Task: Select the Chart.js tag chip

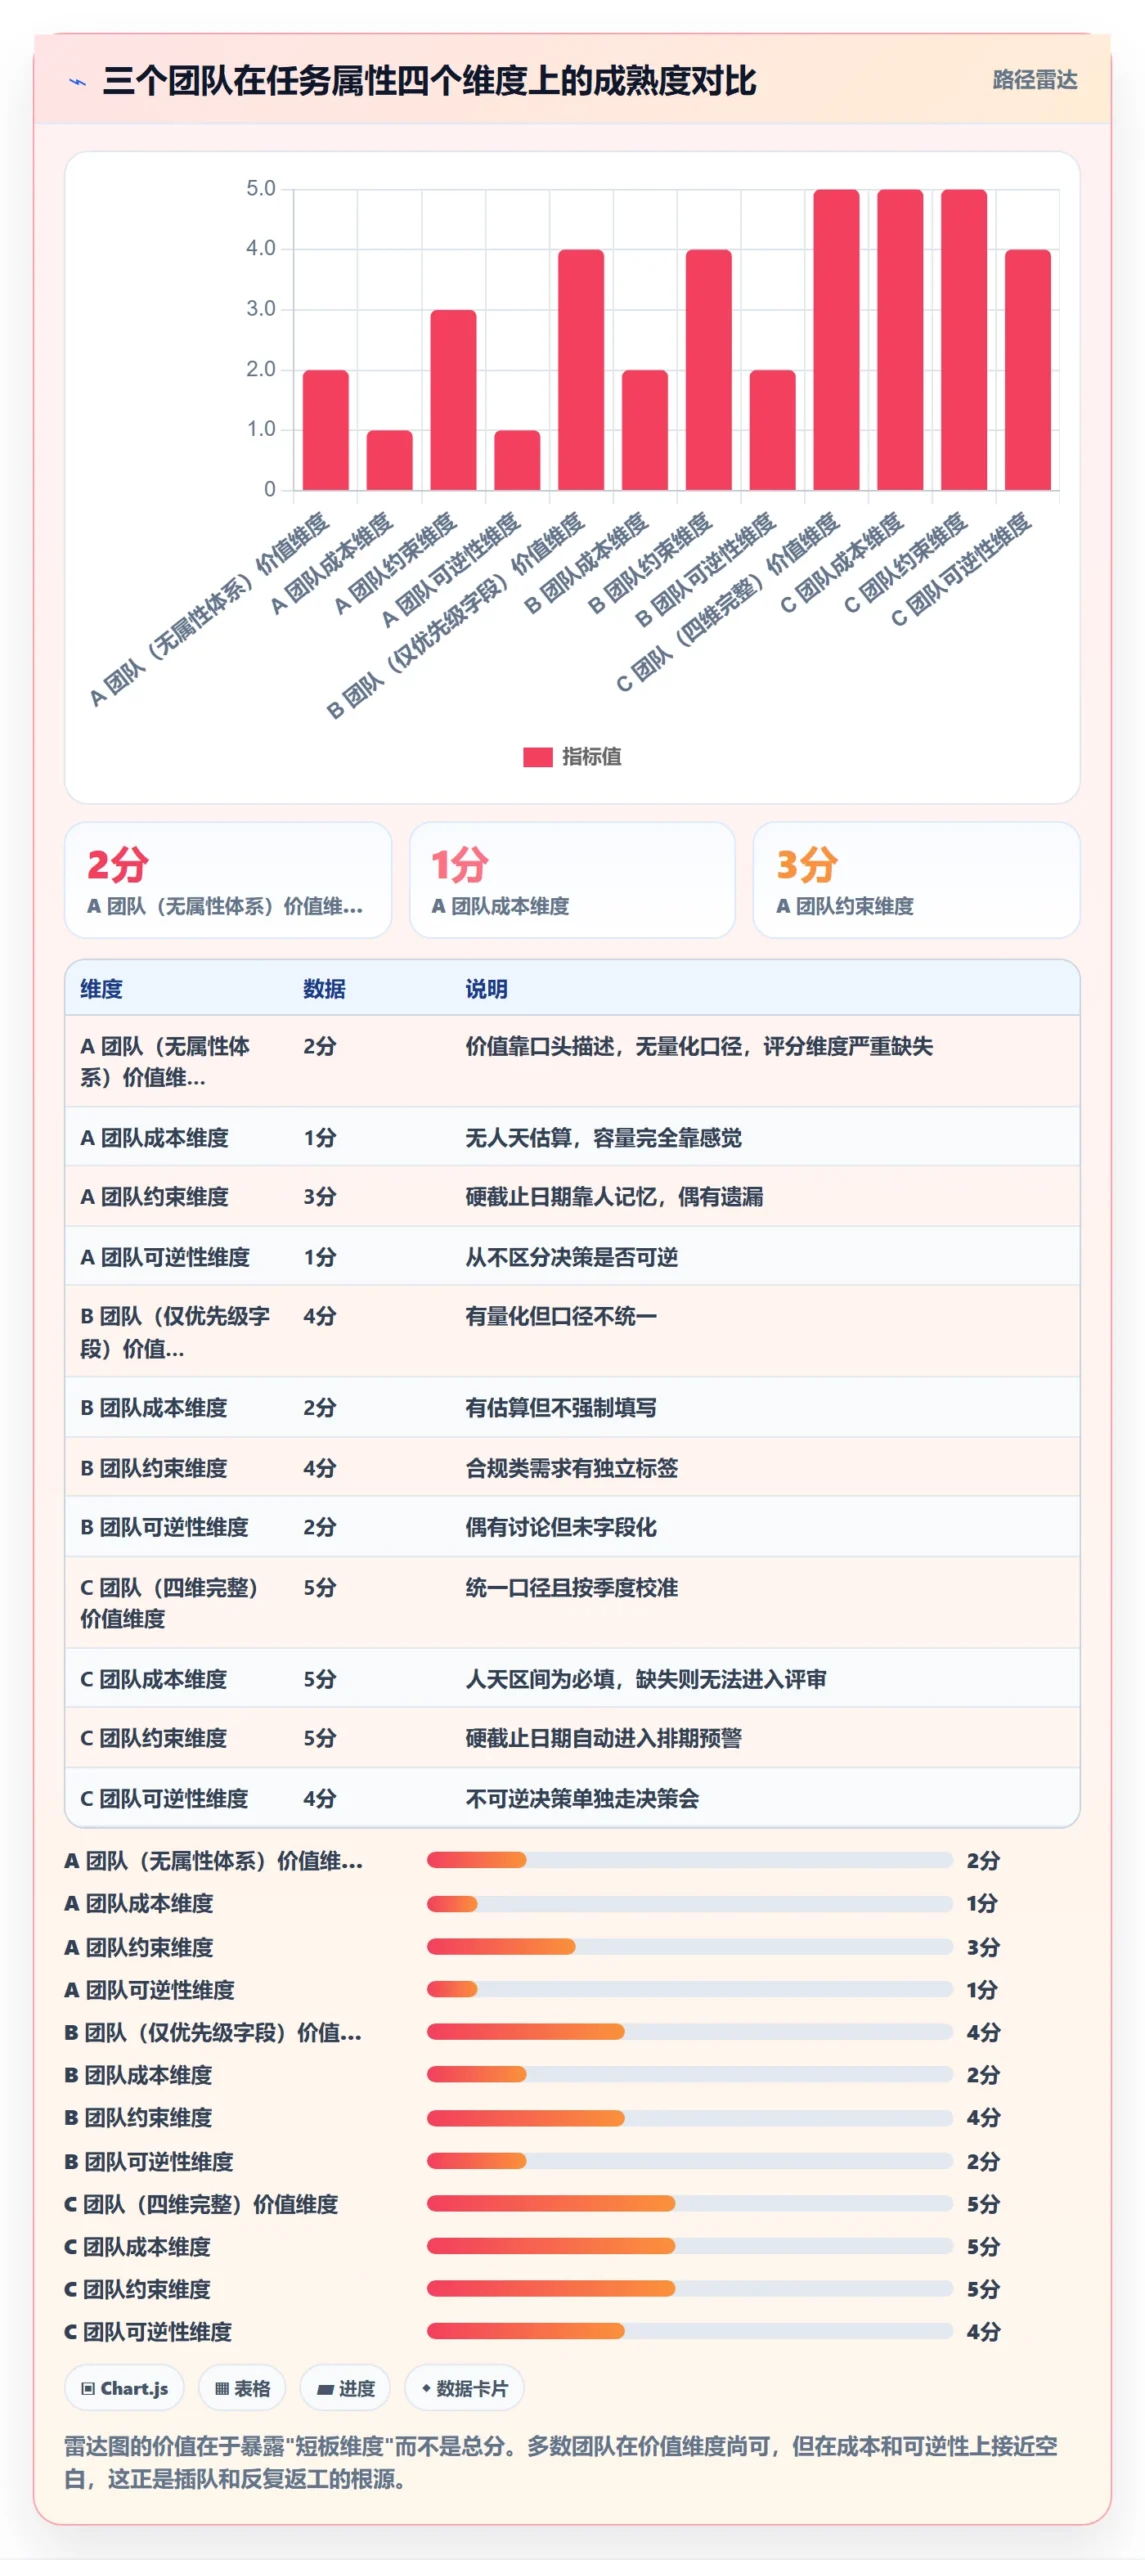Action: pyautogui.click(x=124, y=2388)
